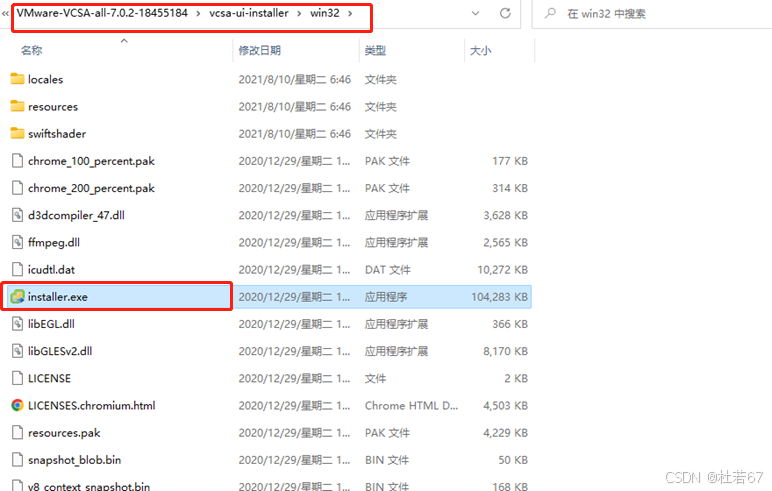Image resolution: width=772 pixels, height=491 pixels.
Task: Select d3dcompiler_47.dll file name
Action: [x=76, y=215]
